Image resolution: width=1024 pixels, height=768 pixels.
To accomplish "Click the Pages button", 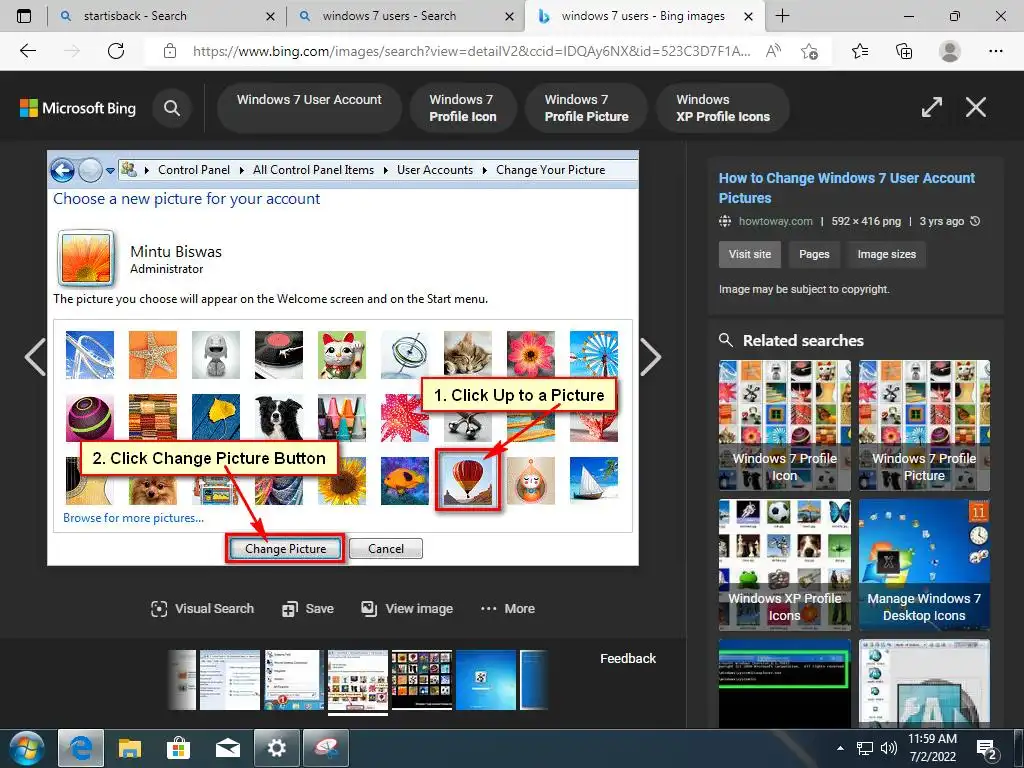I will (x=814, y=254).
